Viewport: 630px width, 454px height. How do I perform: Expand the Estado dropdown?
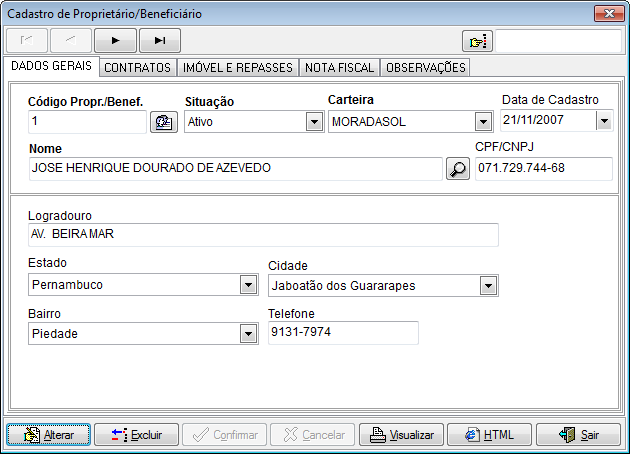point(248,285)
